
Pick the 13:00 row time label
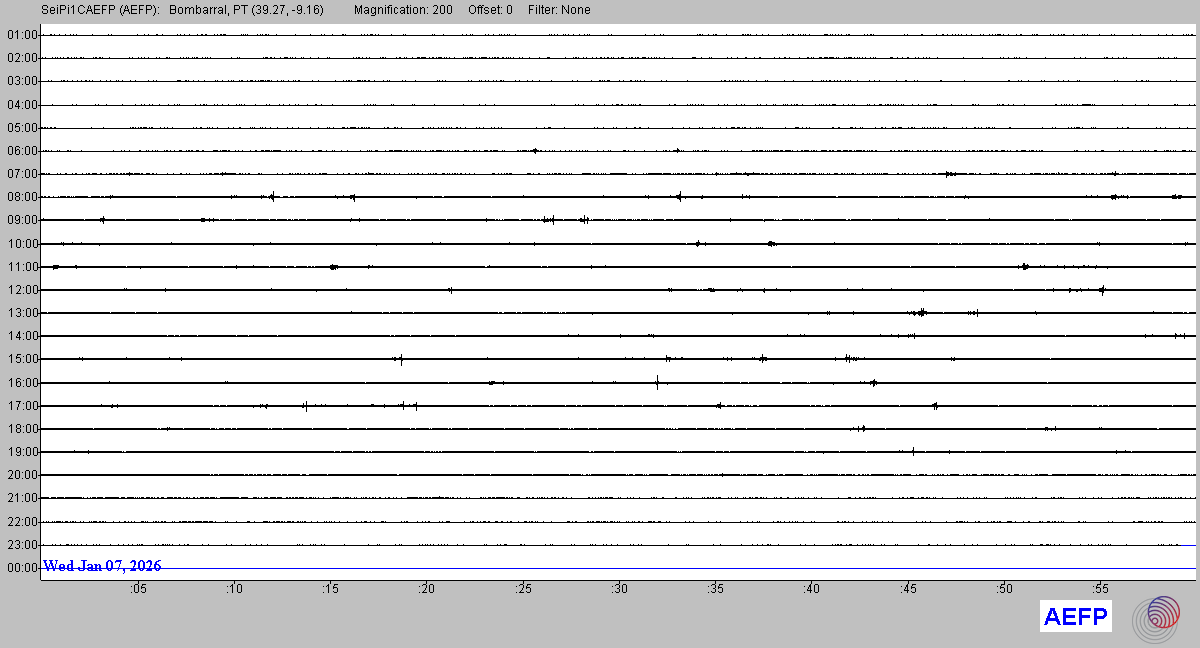click(21, 313)
